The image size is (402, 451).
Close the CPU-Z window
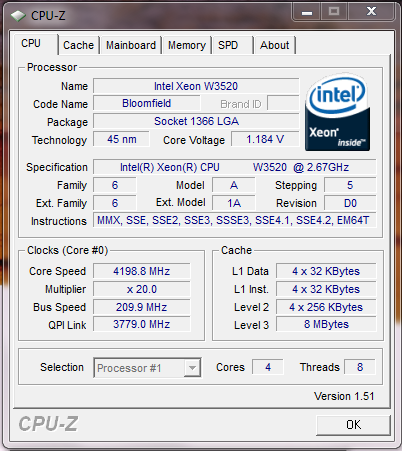click(371, 13)
